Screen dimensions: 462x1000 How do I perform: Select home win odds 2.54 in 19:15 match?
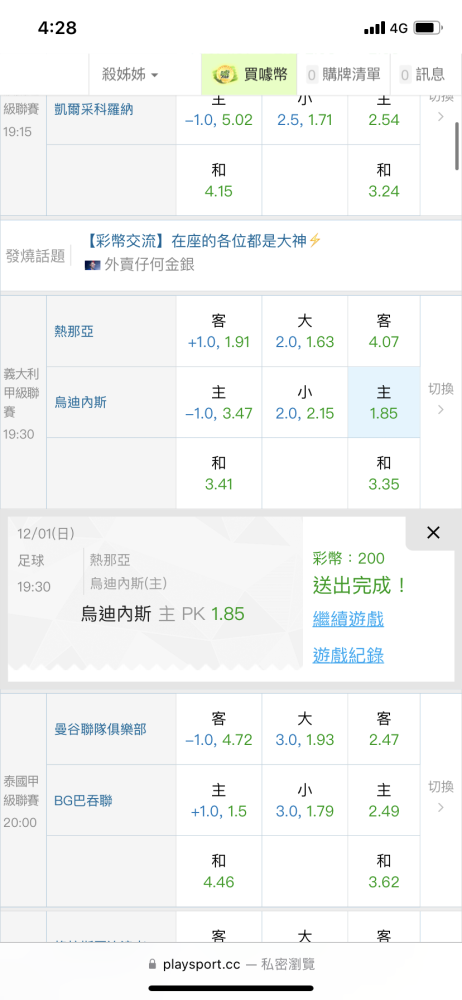click(x=384, y=119)
